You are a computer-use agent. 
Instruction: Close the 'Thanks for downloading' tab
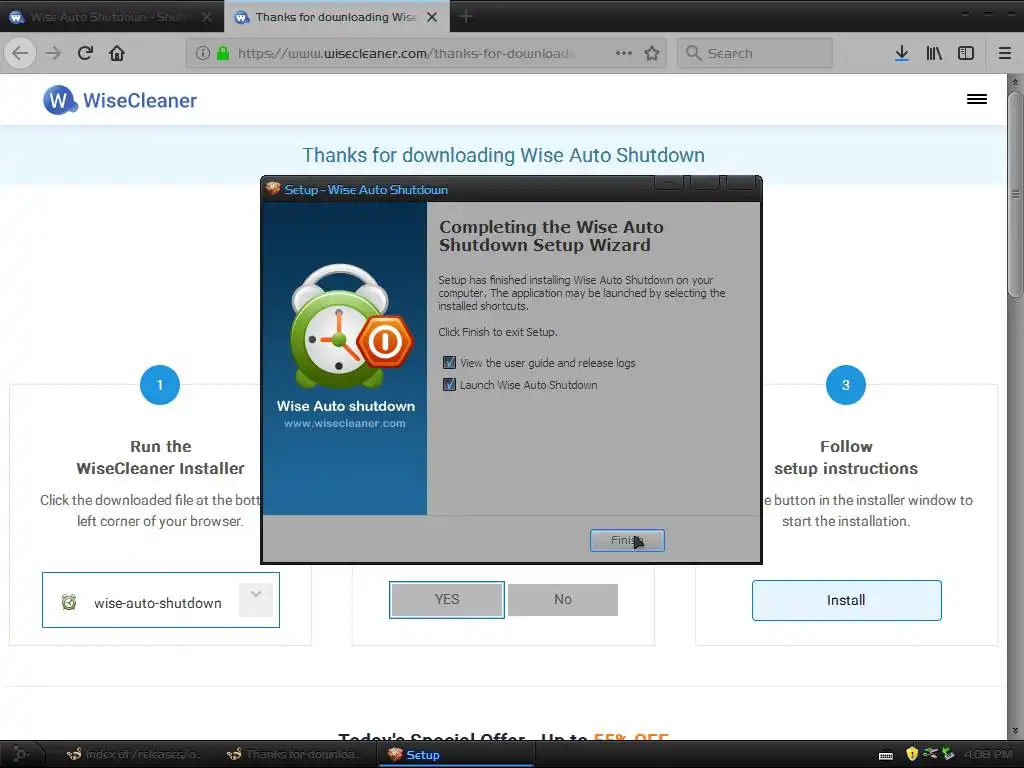coord(432,17)
